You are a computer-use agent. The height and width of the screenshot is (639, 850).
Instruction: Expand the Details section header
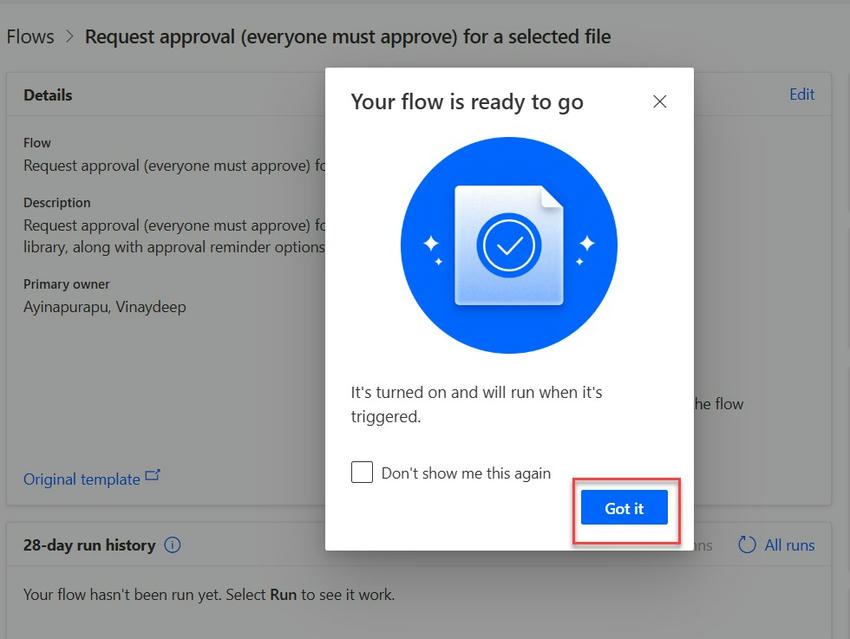point(47,95)
